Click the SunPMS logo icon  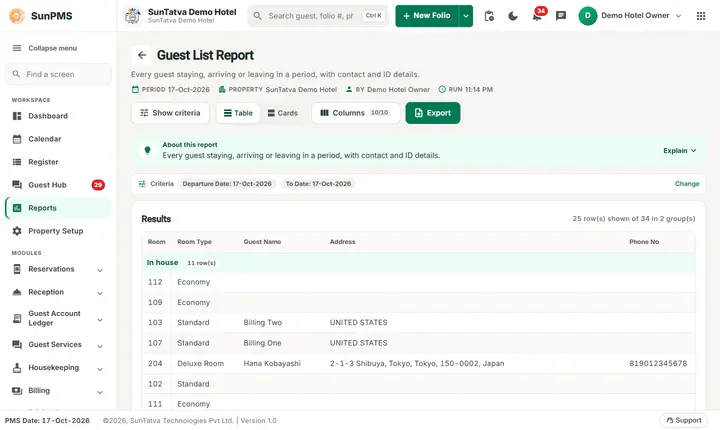coord(17,16)
